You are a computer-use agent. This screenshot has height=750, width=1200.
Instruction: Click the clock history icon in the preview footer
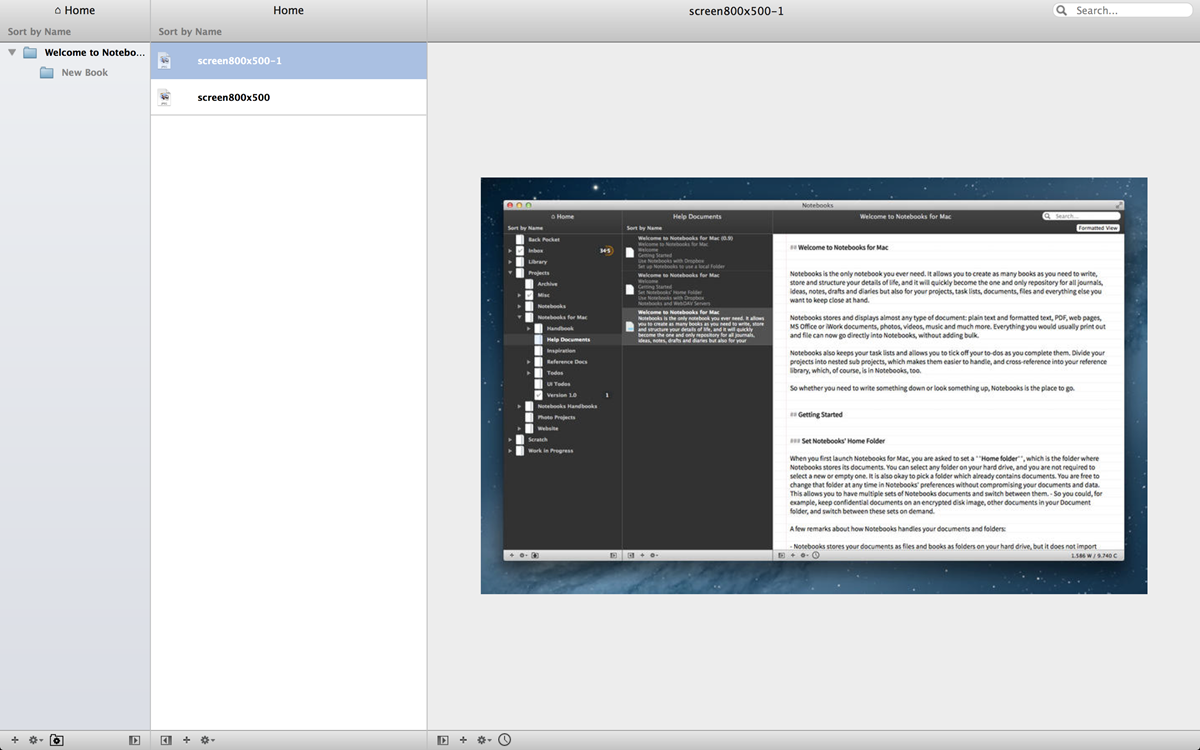pos(505,740)
